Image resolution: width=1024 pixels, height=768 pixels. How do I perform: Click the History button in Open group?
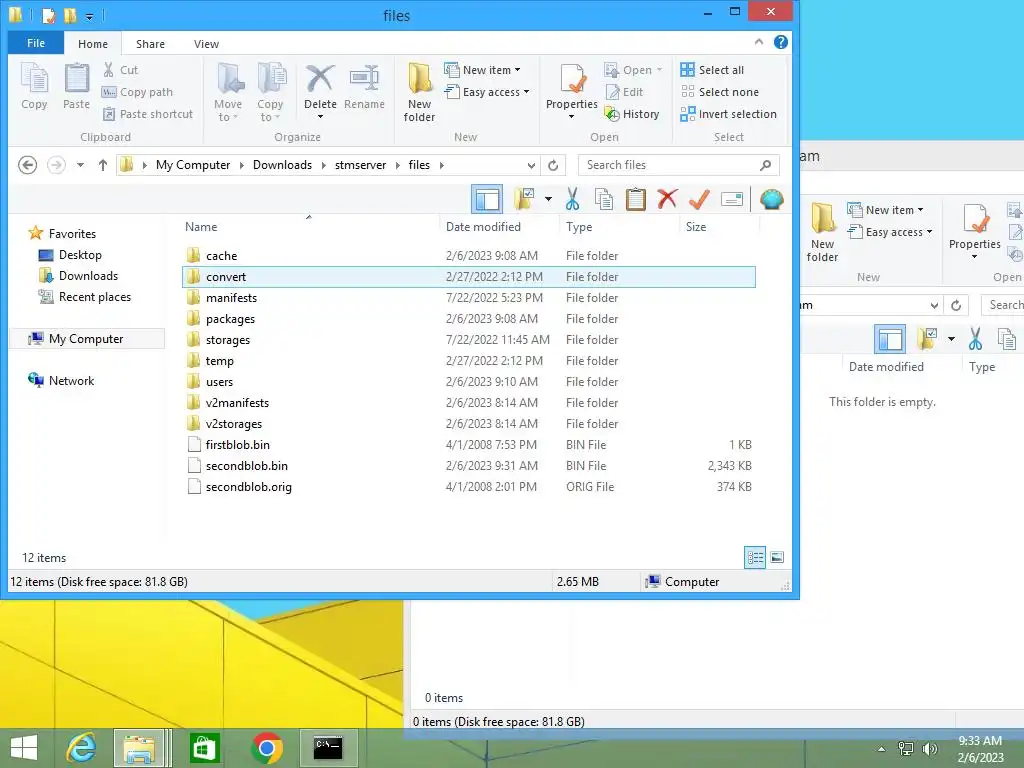(632, 114)
